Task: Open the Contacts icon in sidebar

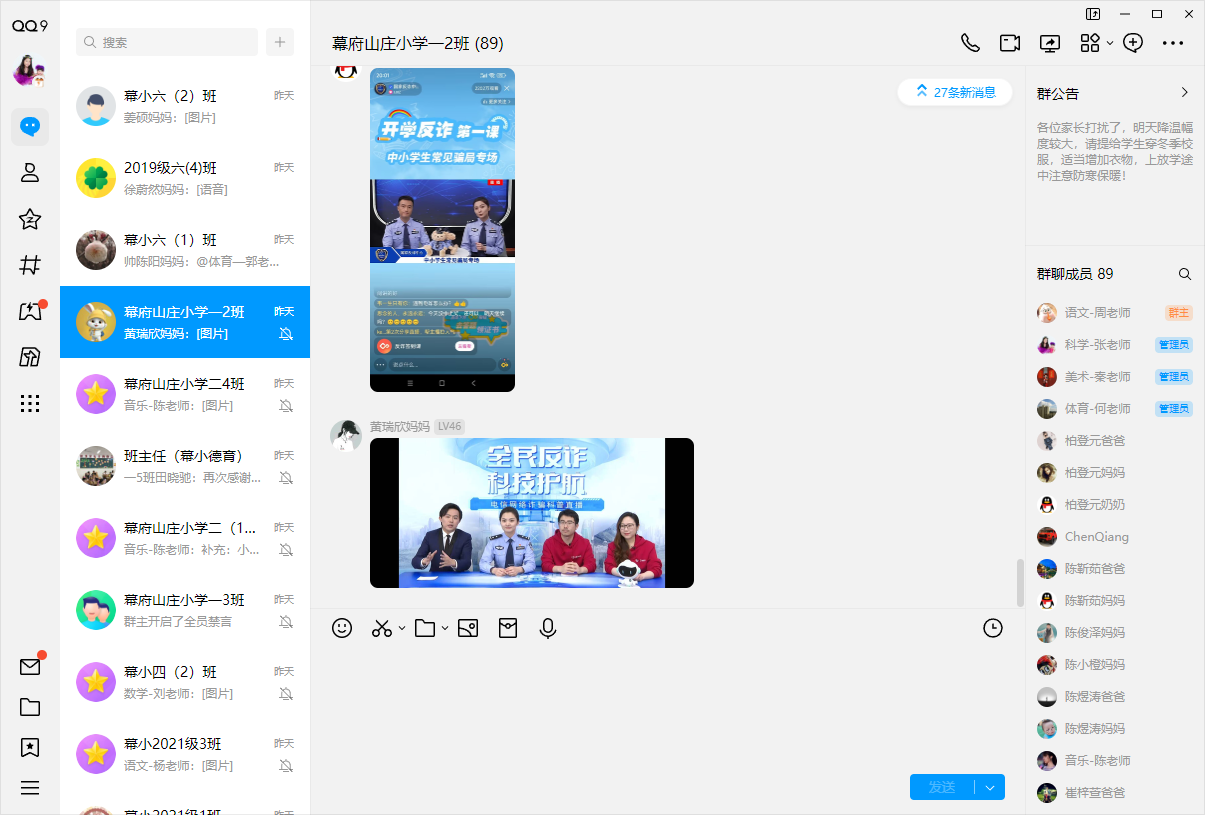Action: click(x=30, y=172)
